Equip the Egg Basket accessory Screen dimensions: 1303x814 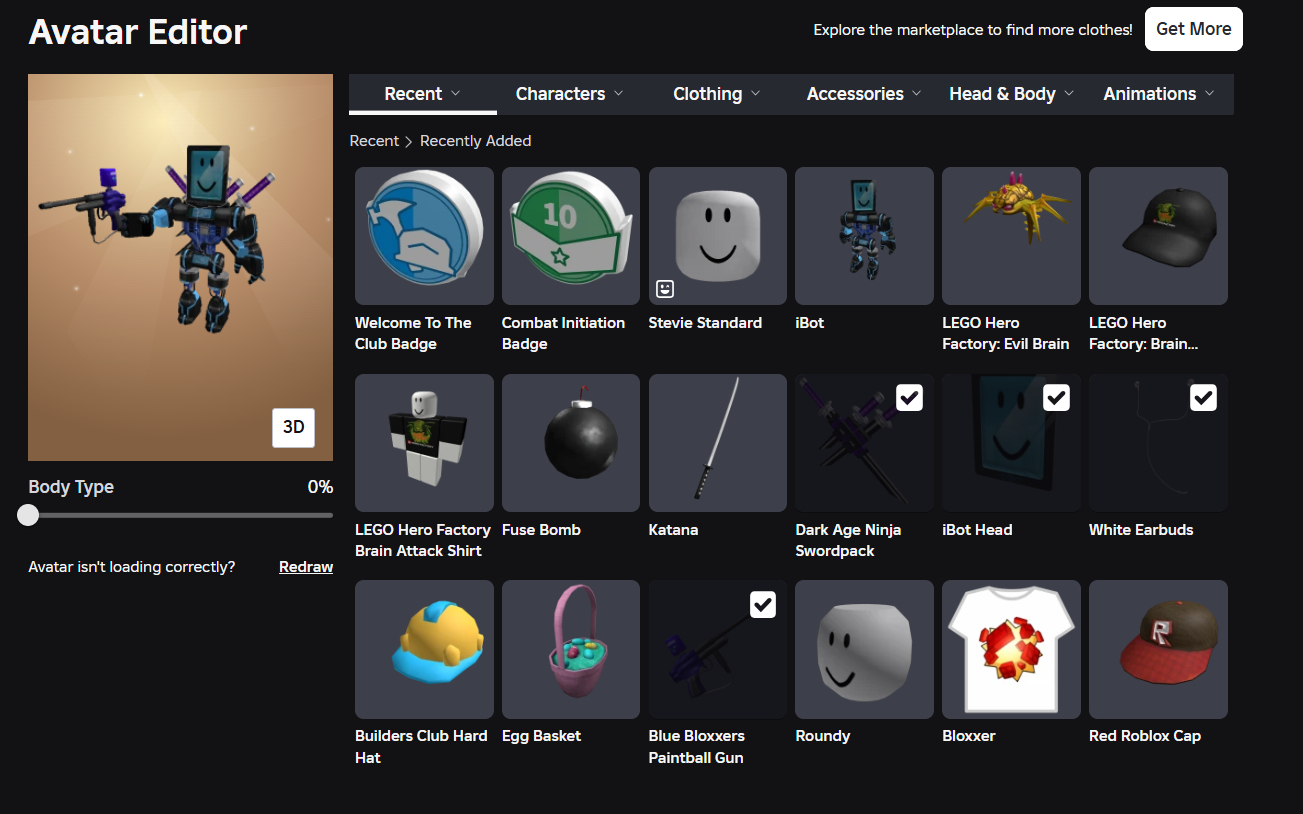[571, 649]
